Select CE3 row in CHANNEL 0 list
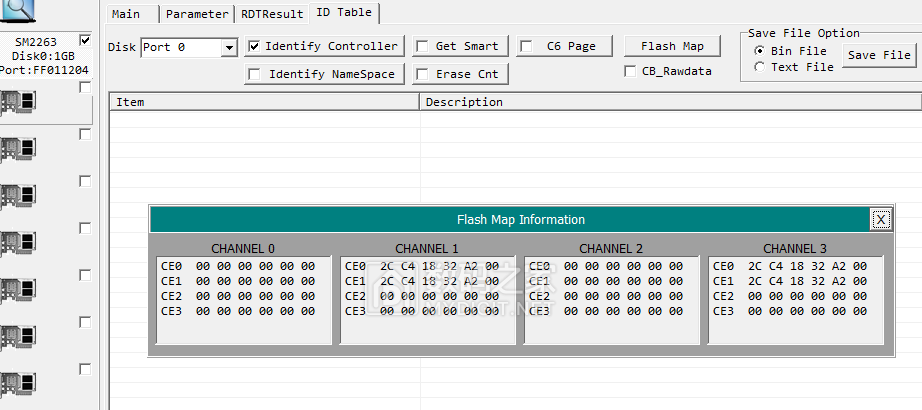922x410 pixels. click(x=238, y=311)
